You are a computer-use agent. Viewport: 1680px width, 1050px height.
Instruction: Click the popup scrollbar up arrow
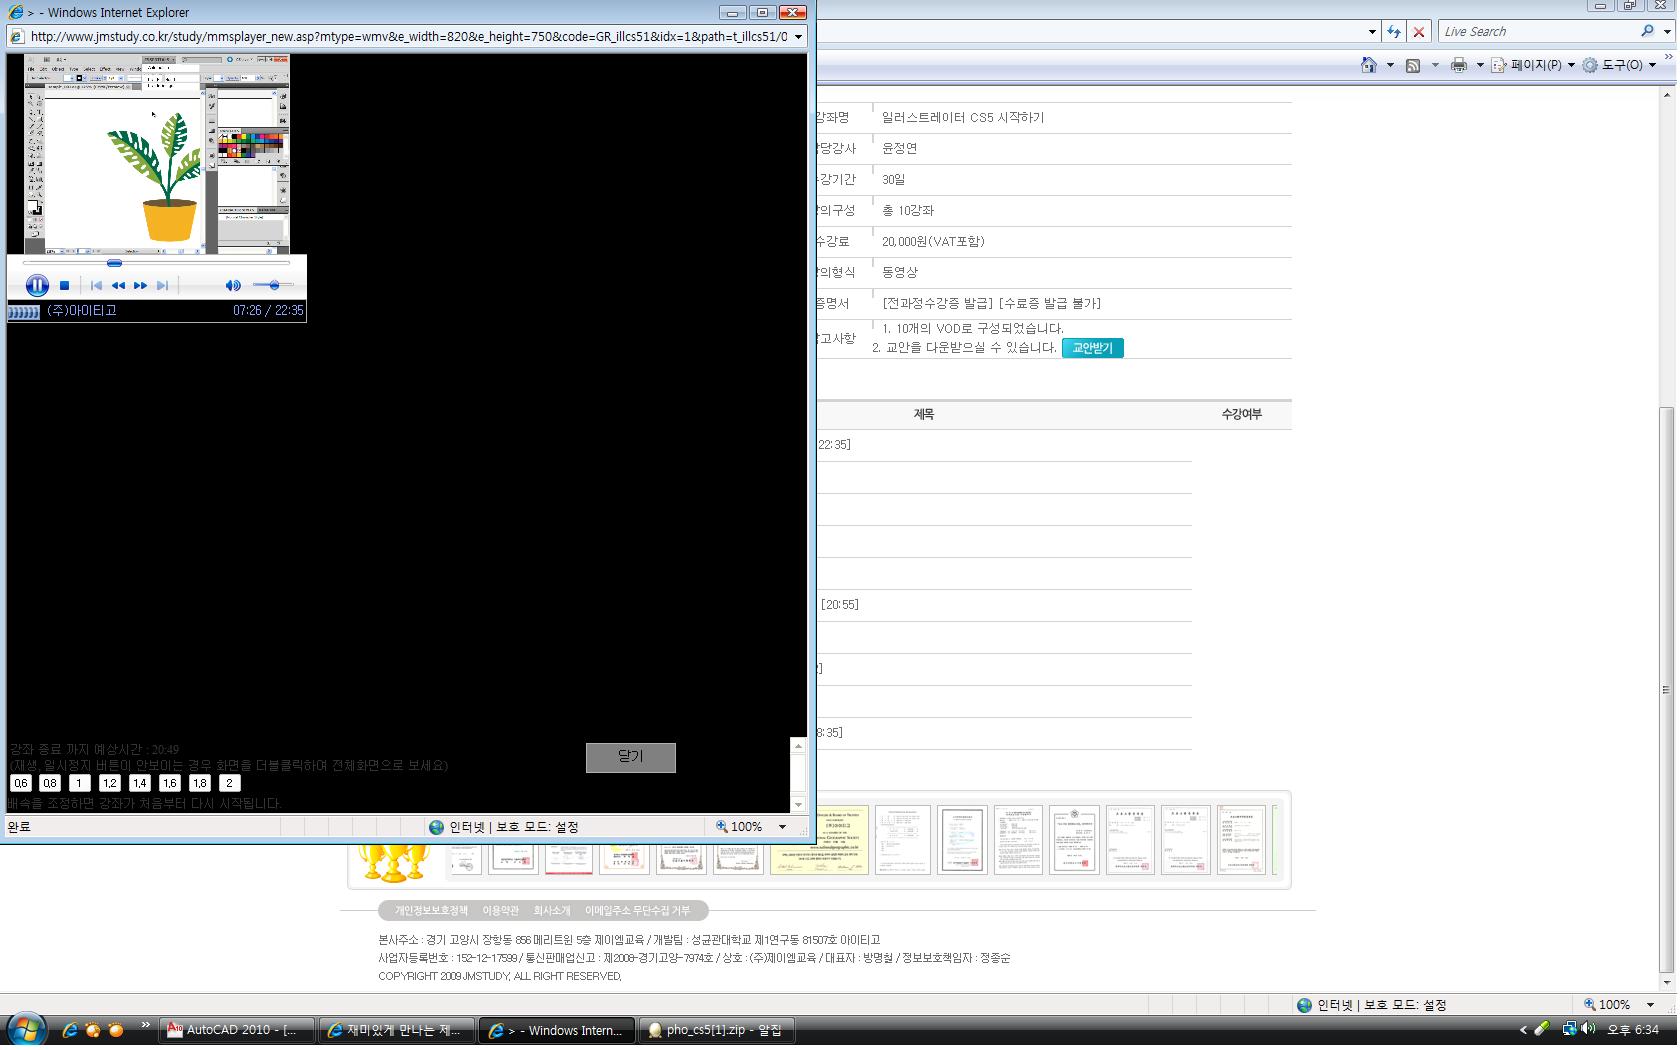point(798,746)
